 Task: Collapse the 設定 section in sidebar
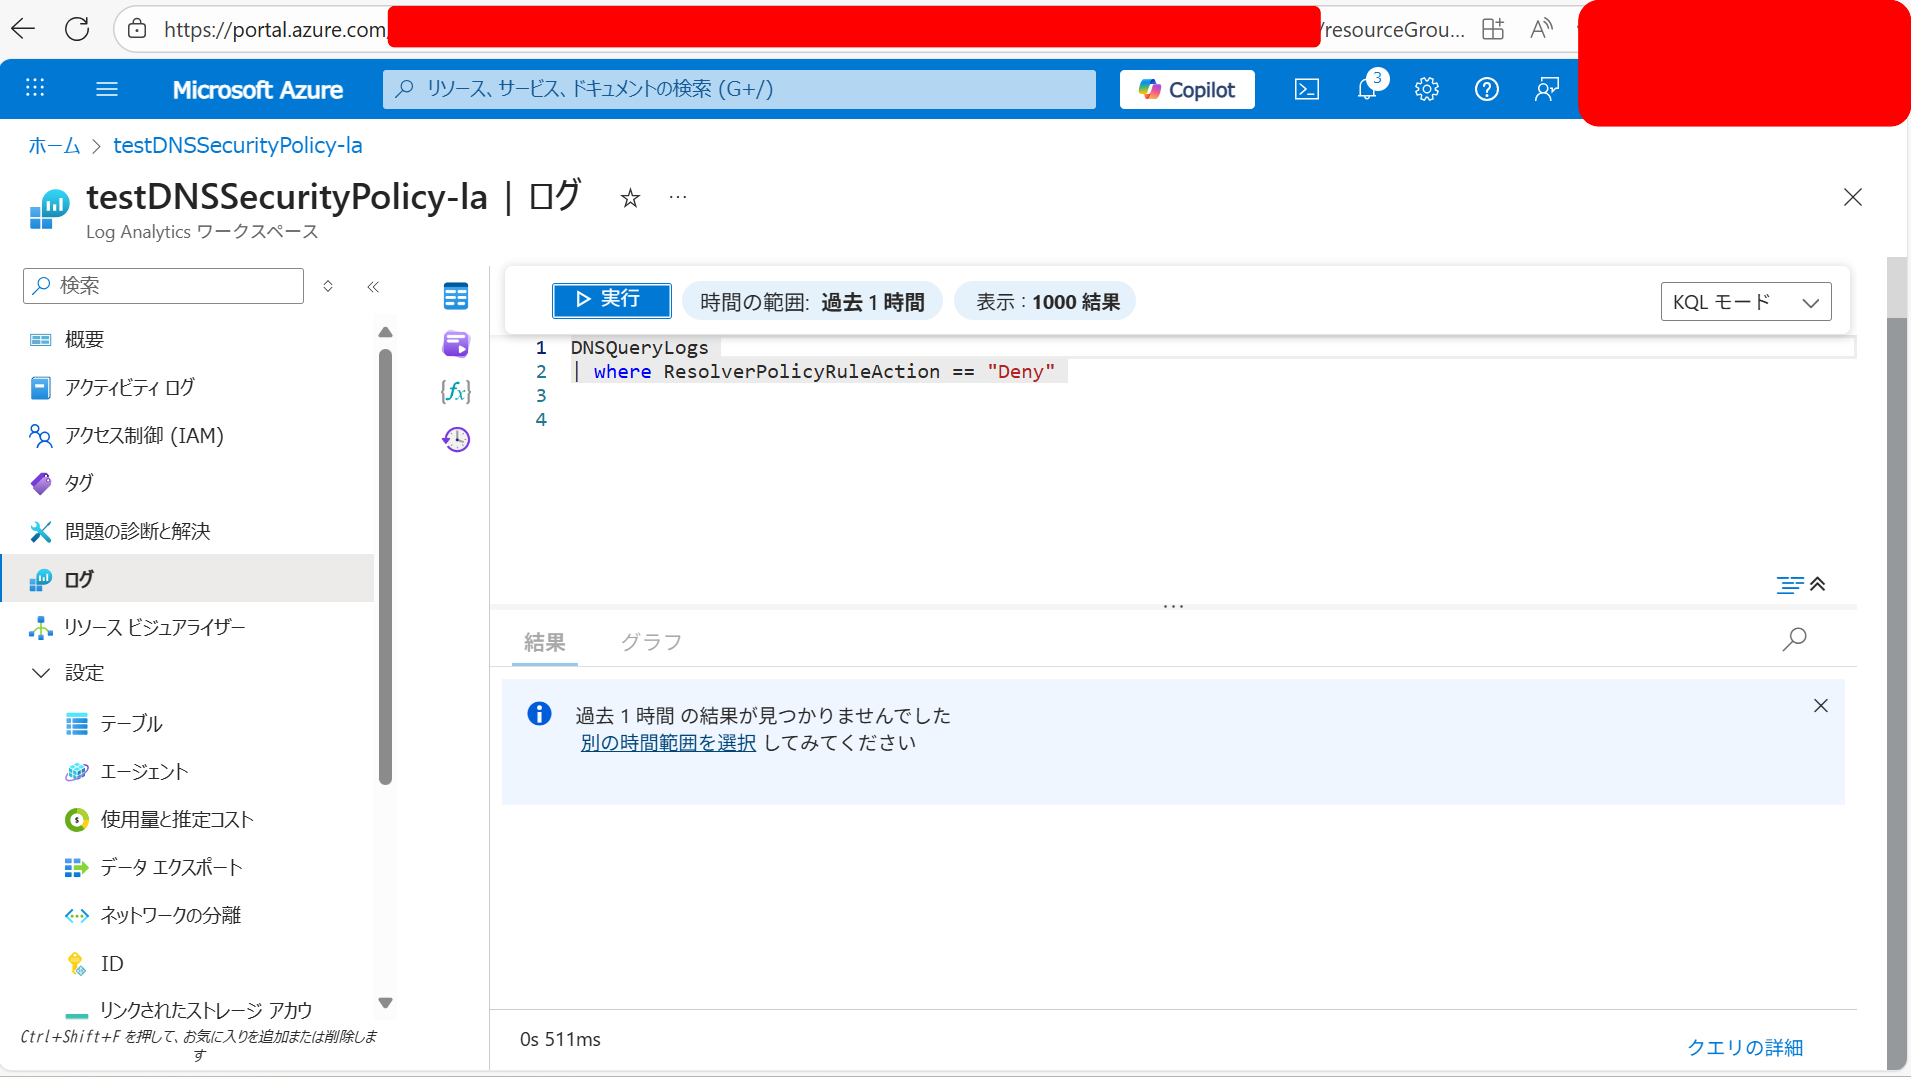[41, 673]
